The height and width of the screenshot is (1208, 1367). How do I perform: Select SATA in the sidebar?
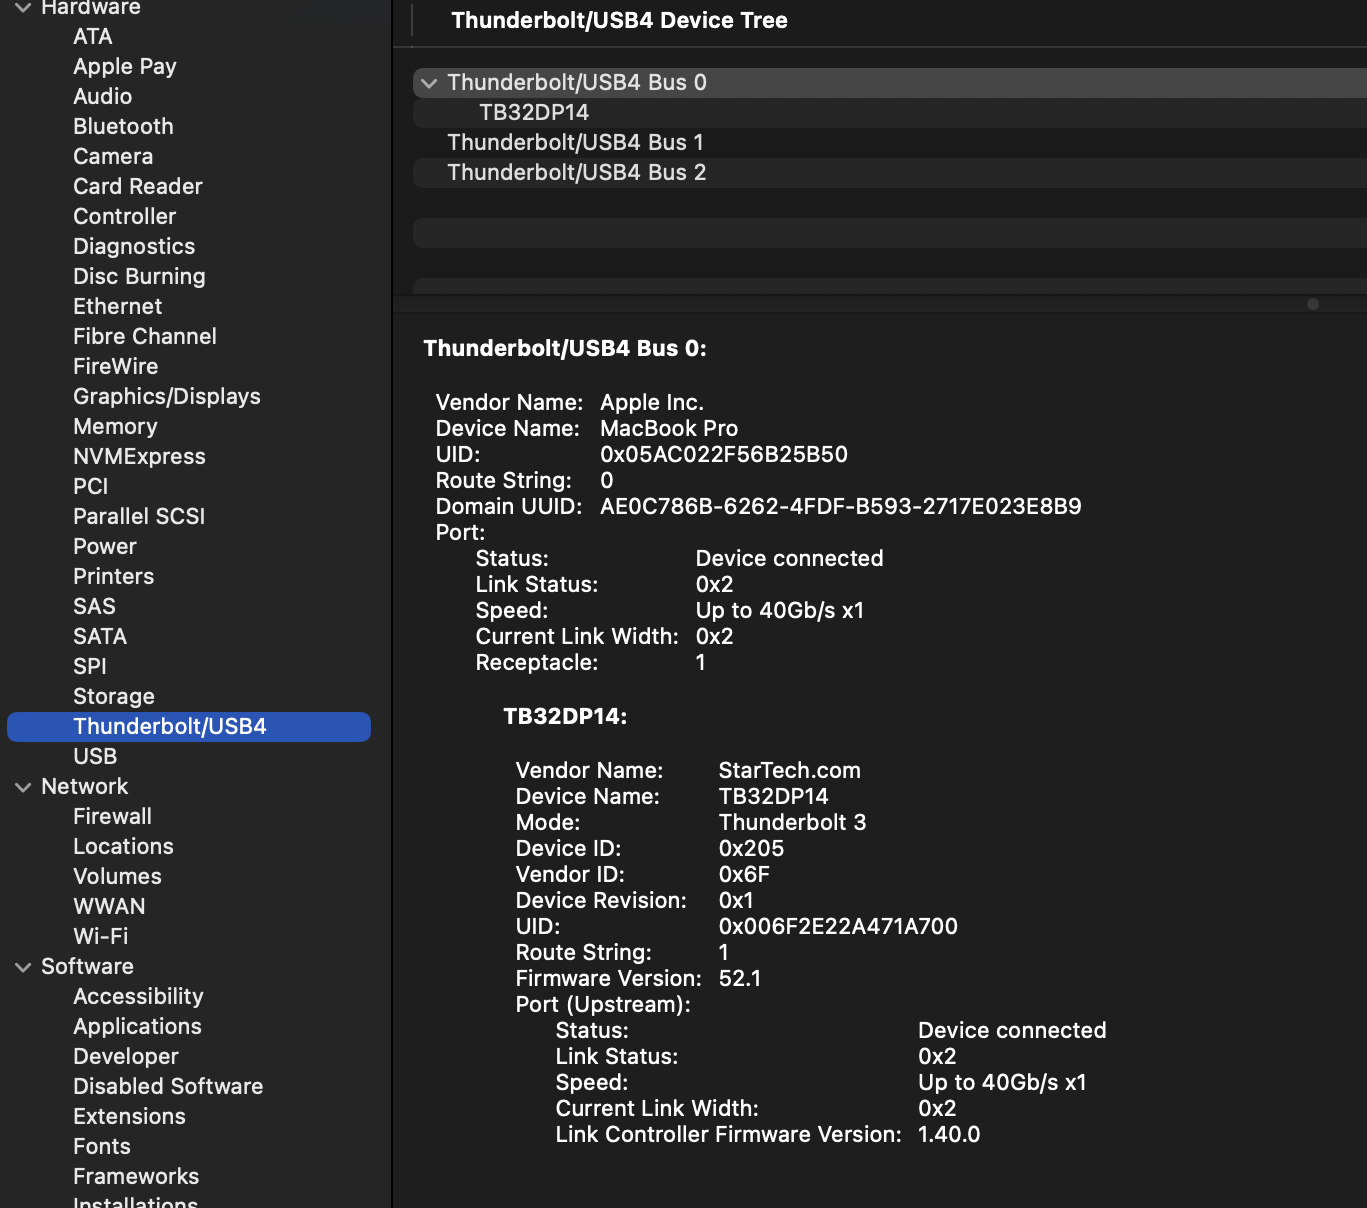point(100,637)
